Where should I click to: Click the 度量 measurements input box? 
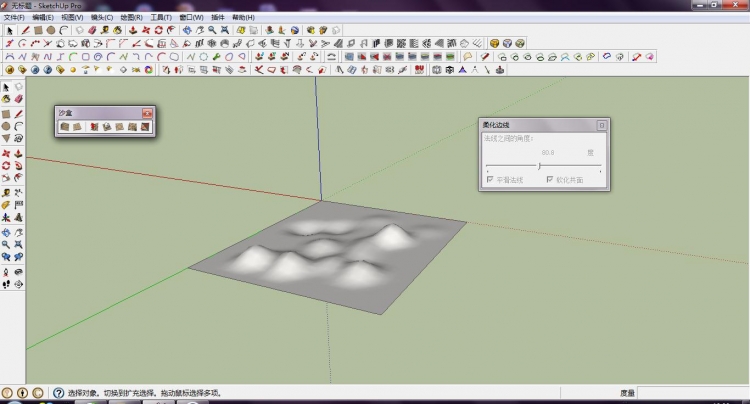693,393
